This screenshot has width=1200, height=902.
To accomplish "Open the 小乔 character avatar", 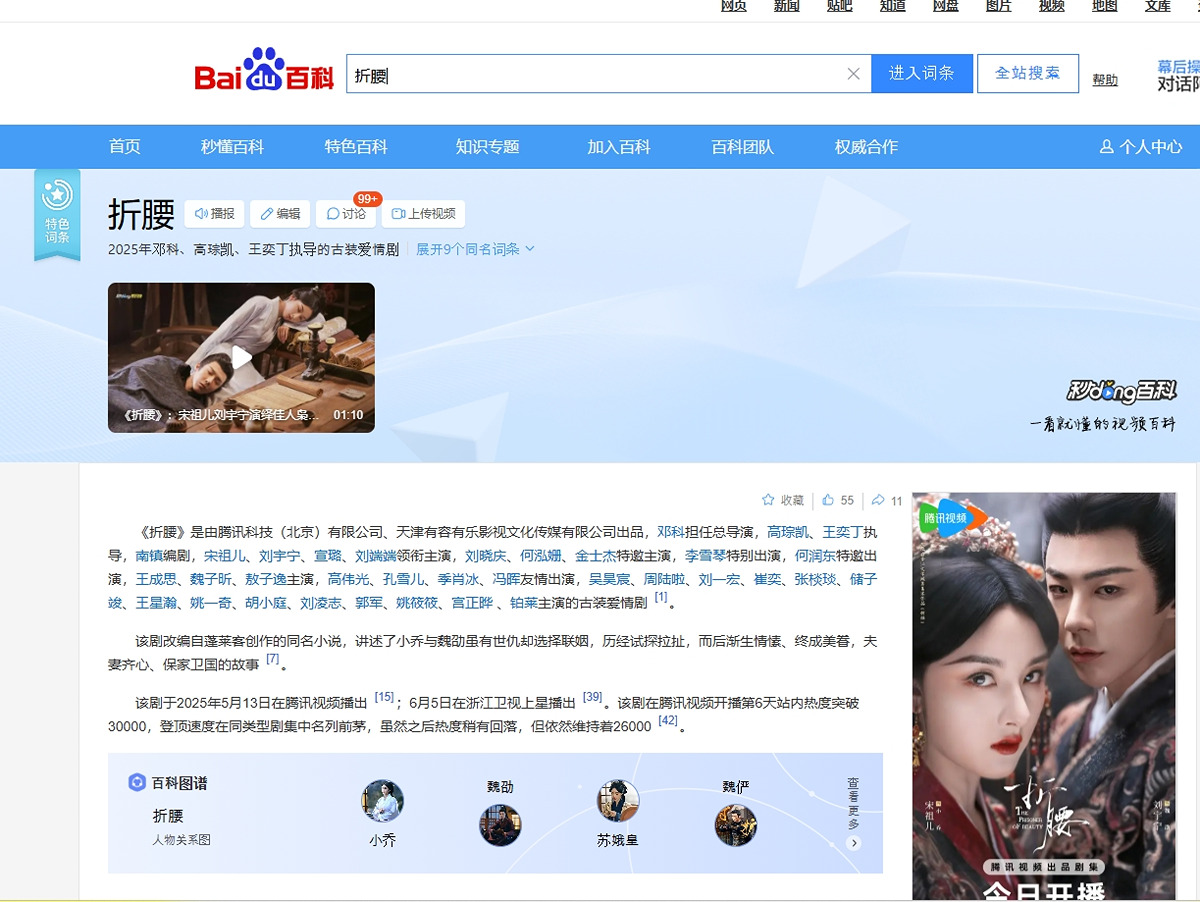I will 382,801.
